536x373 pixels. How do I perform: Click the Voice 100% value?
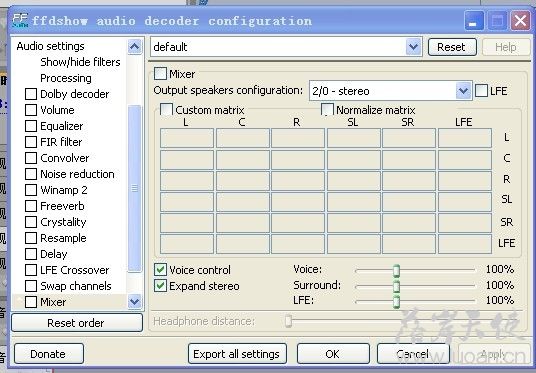(499, 269)
